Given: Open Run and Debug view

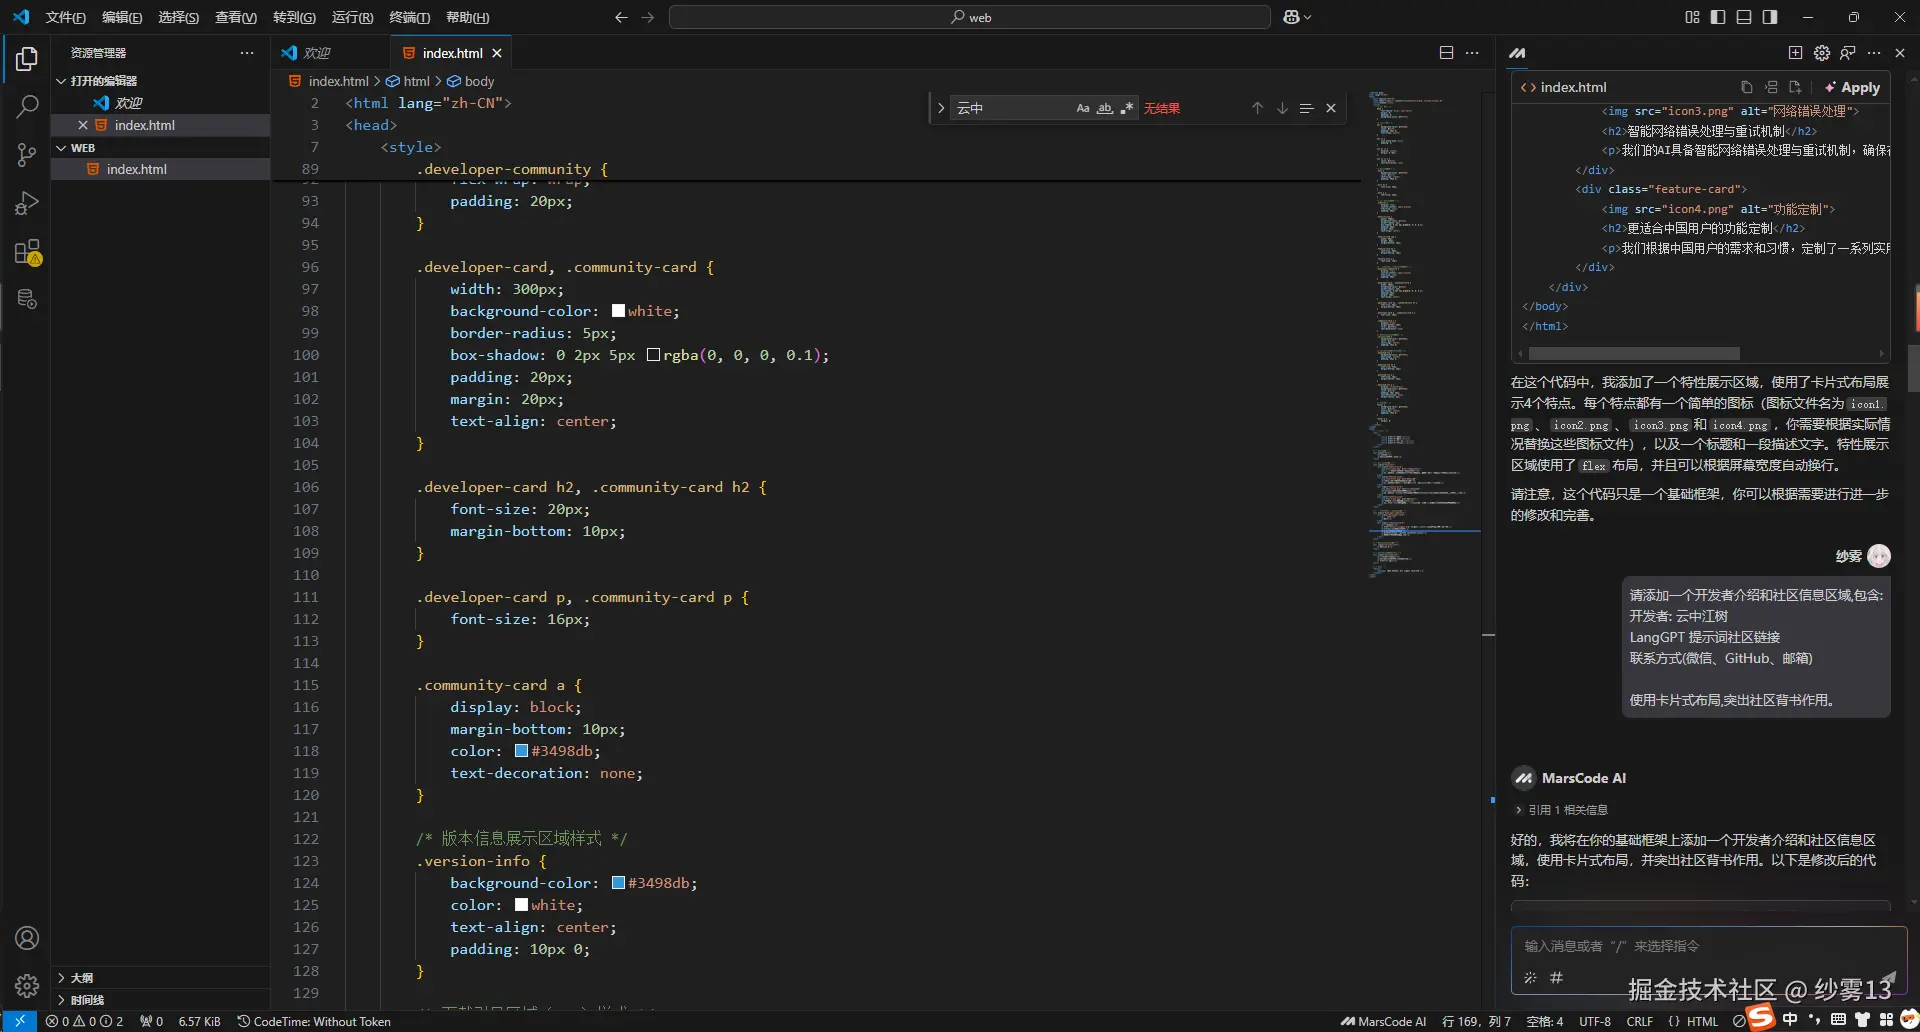Looking at the screenshot, I should [27, 203].
